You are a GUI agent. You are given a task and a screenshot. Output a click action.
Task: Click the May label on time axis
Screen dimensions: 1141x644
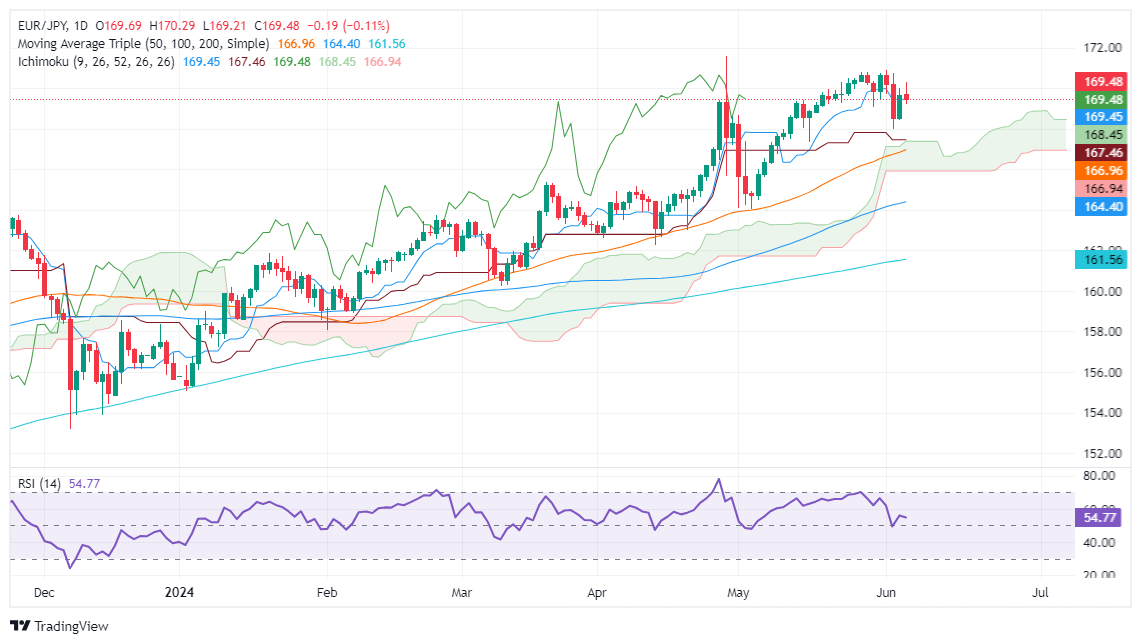coord(738,593)
